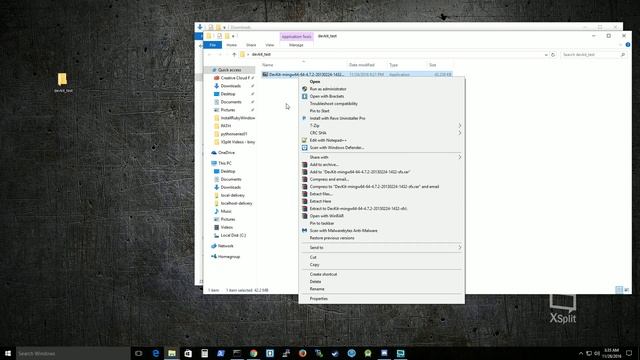Open the File ribbon tab
This screenshot has width=640, height=360.
tap(213, 45)
